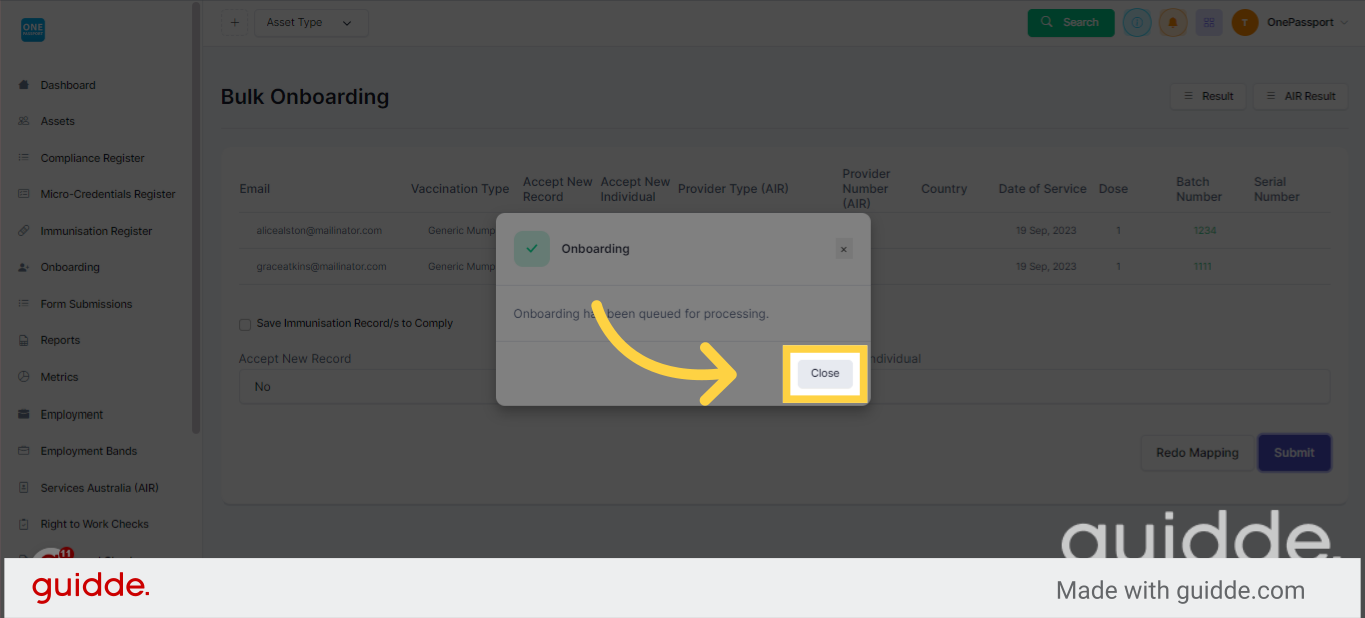Click the Metrics pie chart icon
Viewport: 1365px width, 618px height.
[23, 377]
